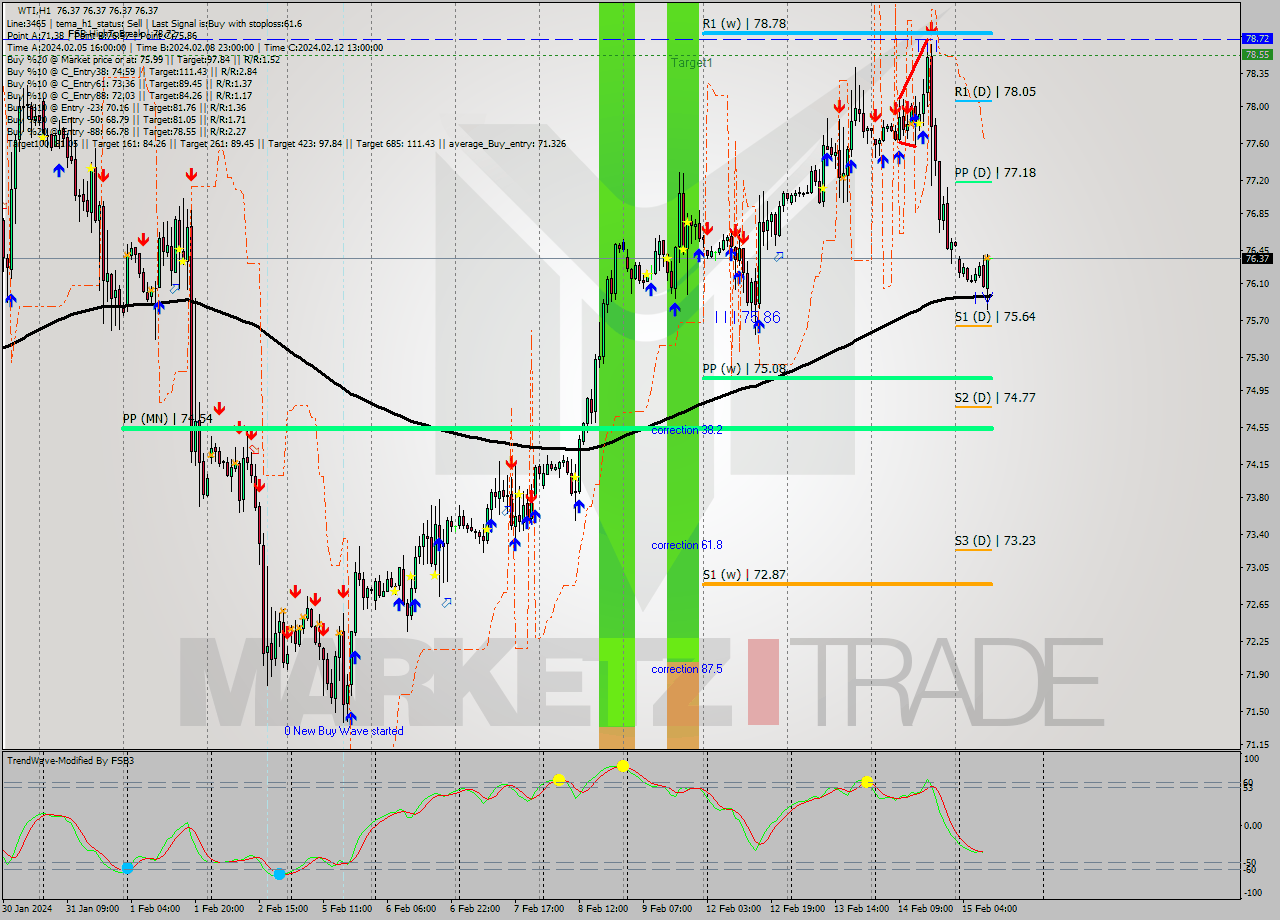Click the orange S1 (w) support line
The width and height of the screenshot is (1280, 920).
[847, 583]
